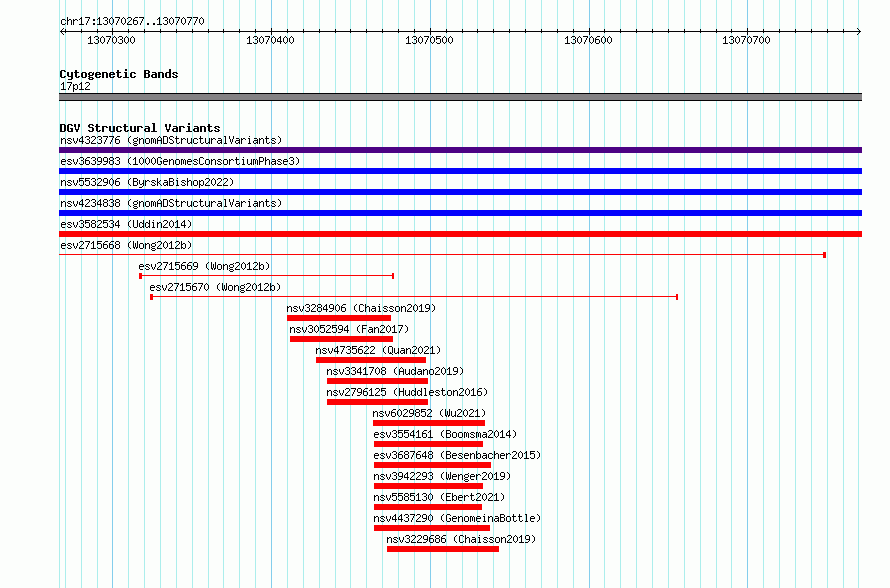The width and height of the screenshot is (890, 588).
Task: Open esv3687648 Besenbacher2015 label
Action: pyautogui.click(x=457, y=455)
